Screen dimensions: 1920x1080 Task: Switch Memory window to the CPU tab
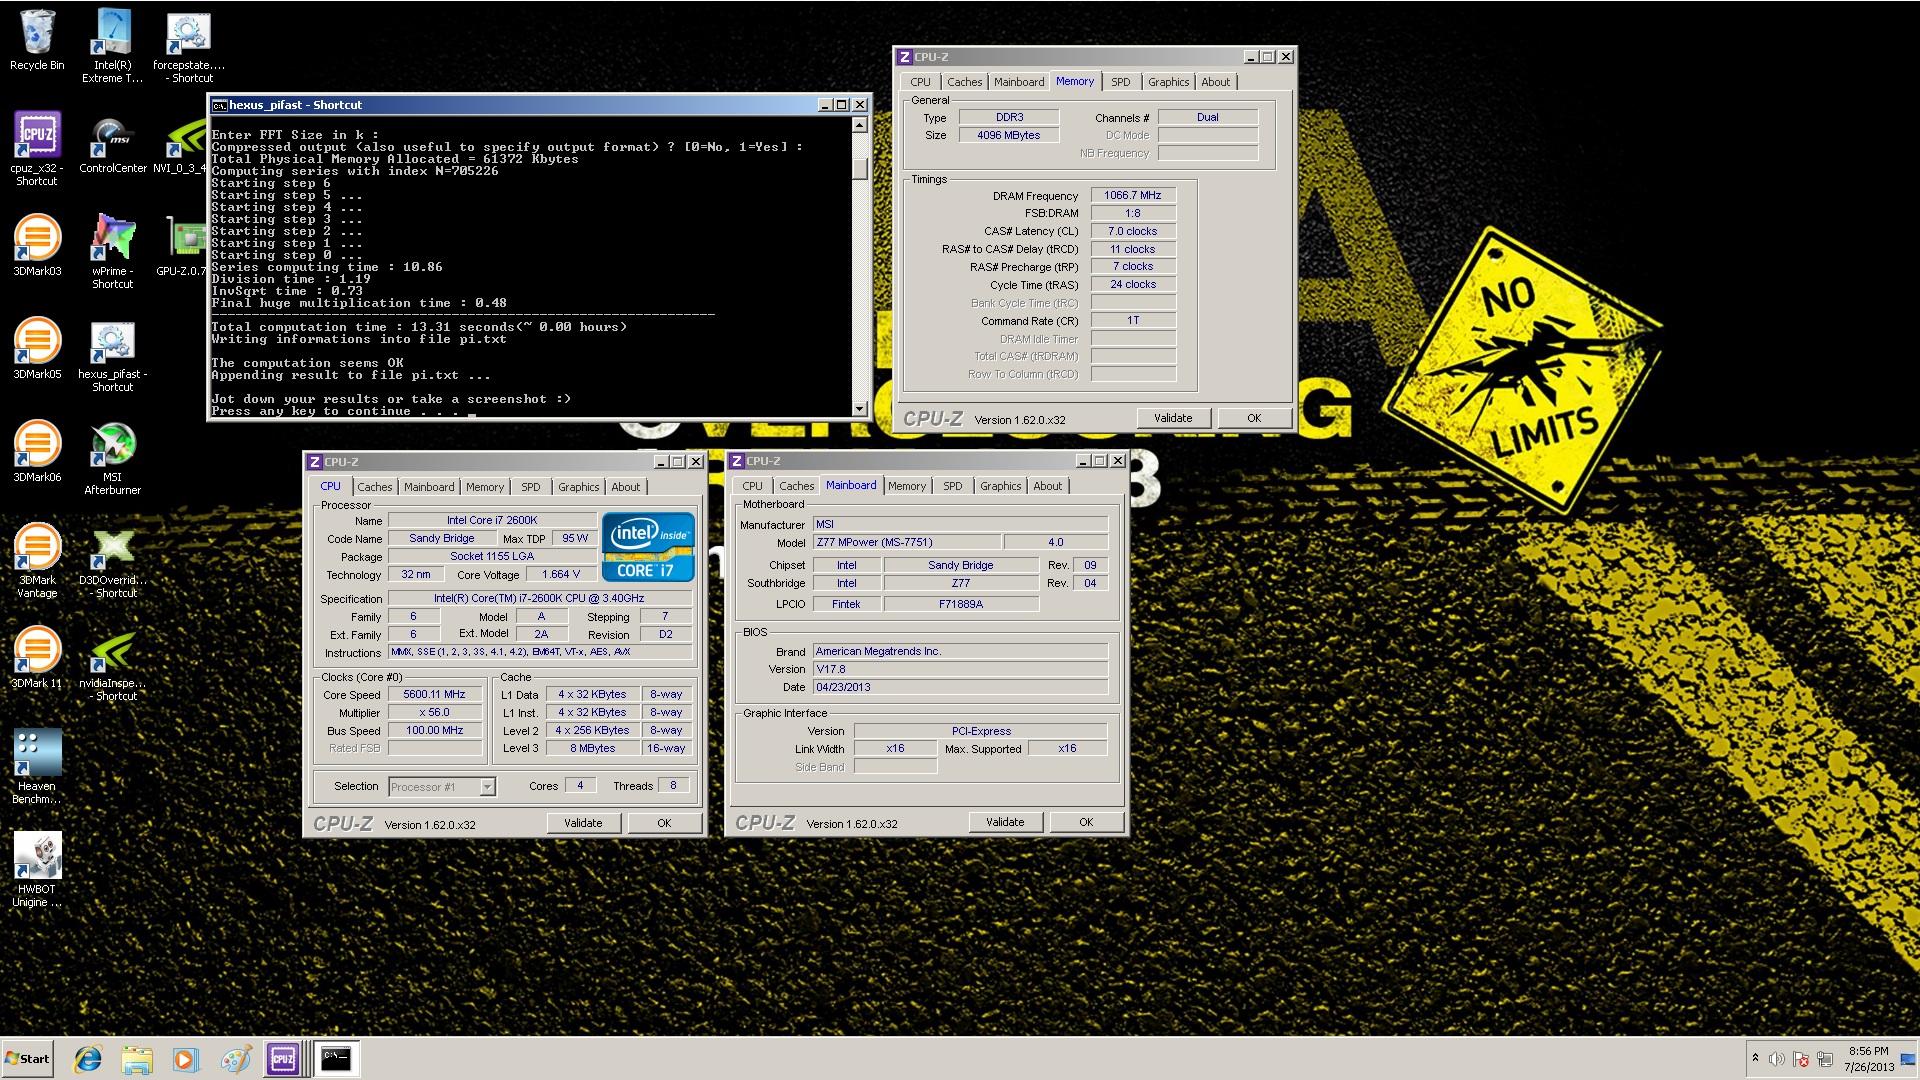coord(921,82)
